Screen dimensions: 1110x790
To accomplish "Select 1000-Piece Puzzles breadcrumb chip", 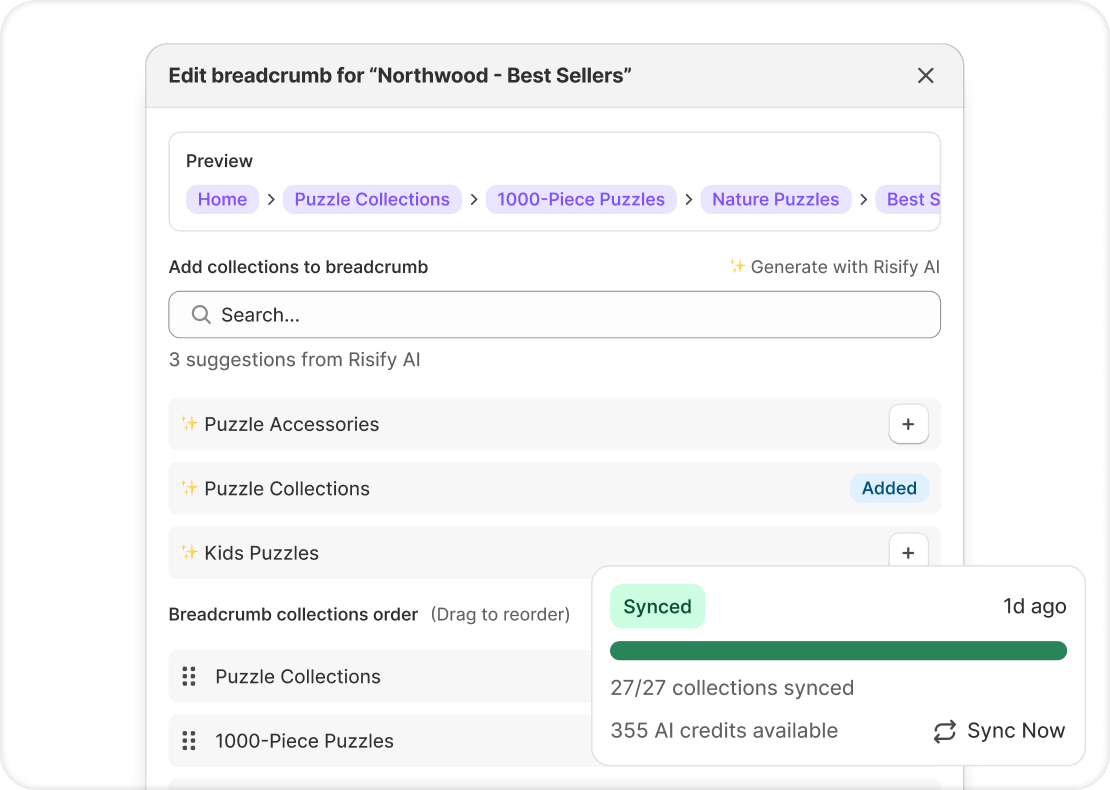I will (581, 199).
